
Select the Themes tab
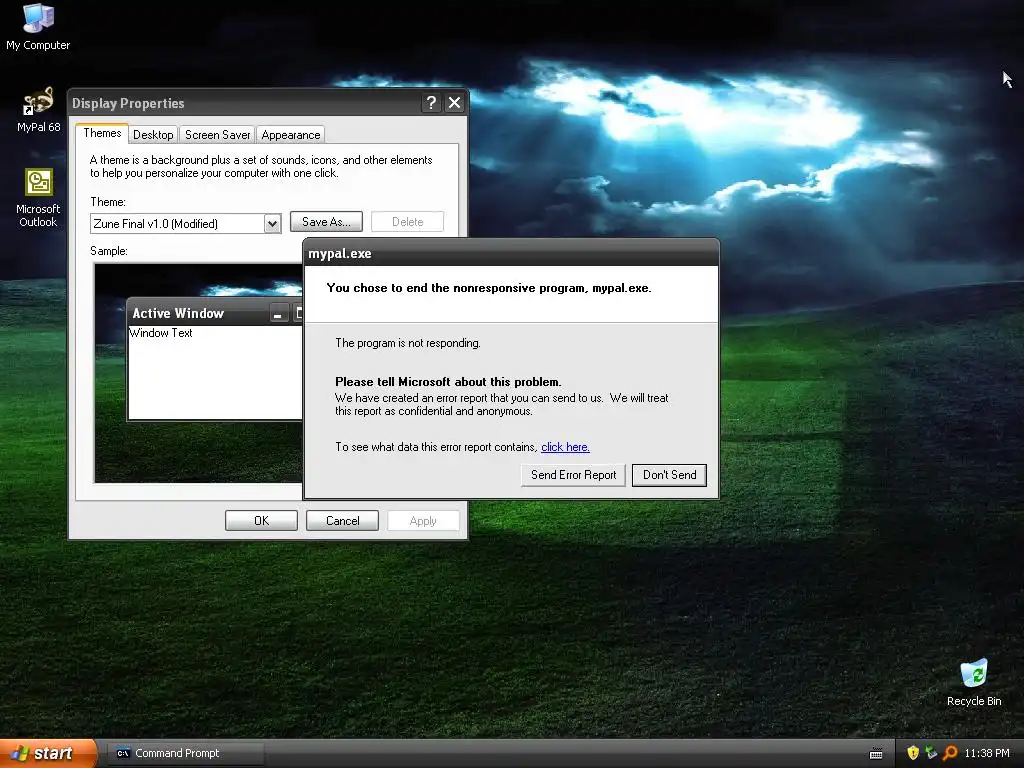tap(102, 133)
